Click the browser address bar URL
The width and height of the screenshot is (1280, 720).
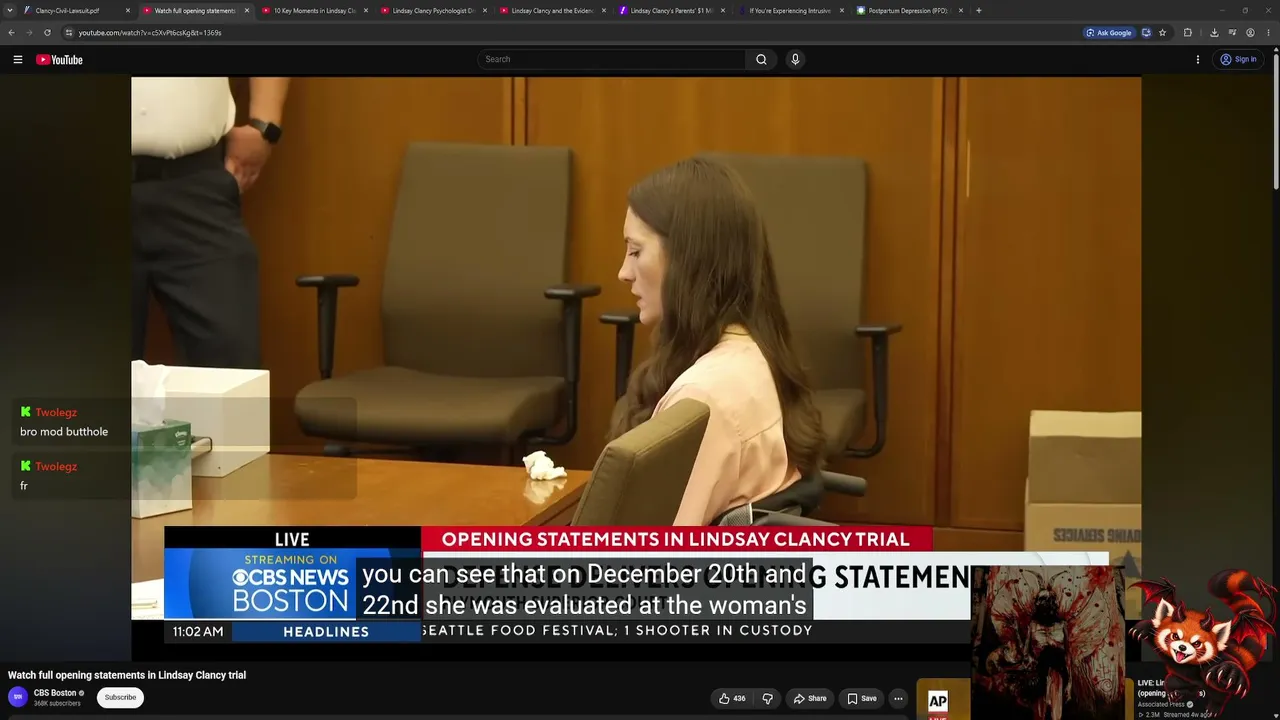[150, 33]
